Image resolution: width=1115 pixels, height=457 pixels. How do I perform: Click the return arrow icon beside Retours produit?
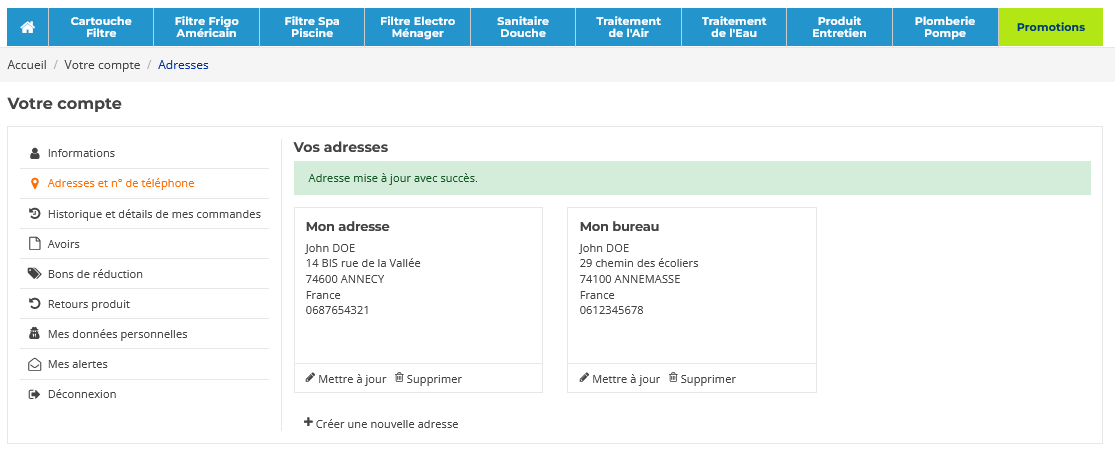point(34,304)
